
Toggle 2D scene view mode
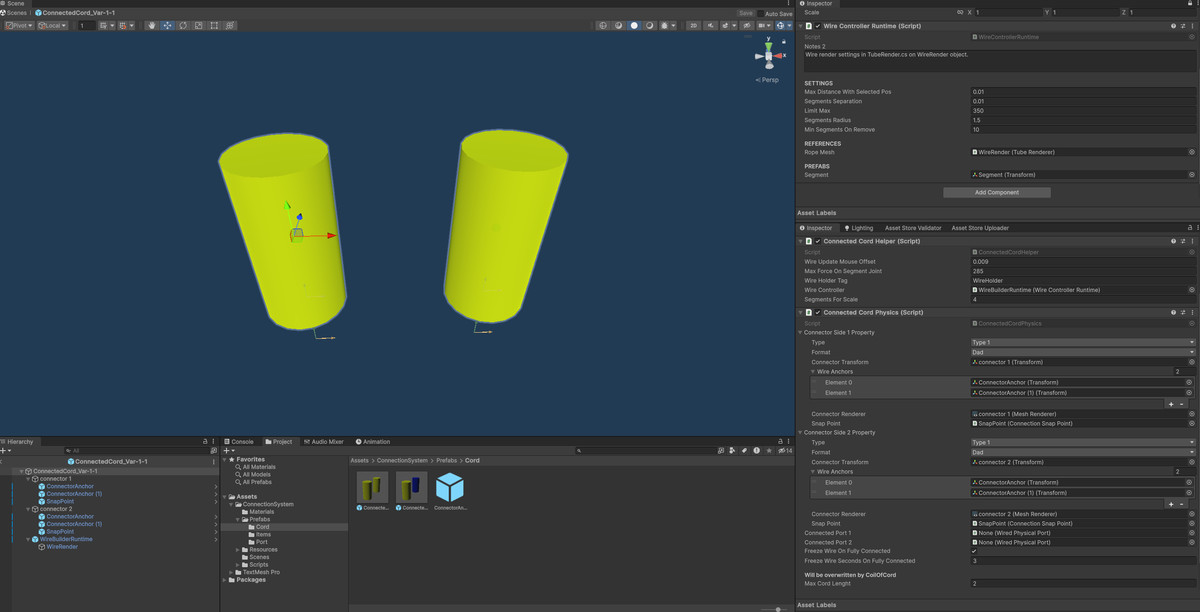coord(693,25)
